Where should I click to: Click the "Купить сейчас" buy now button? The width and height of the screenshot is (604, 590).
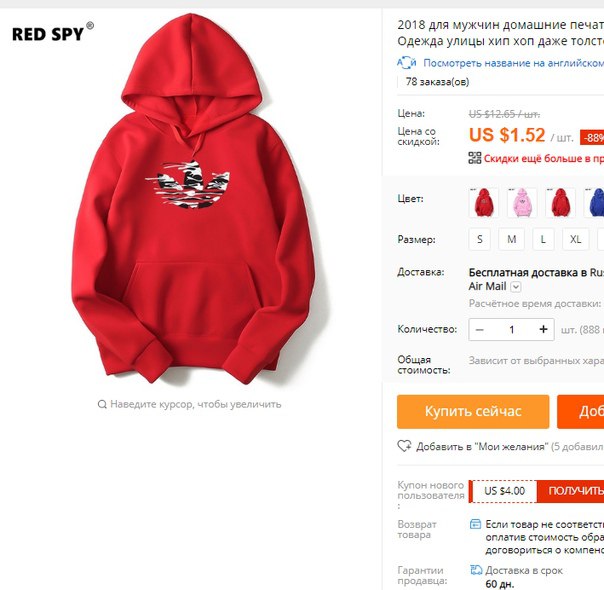coord(473,411)
